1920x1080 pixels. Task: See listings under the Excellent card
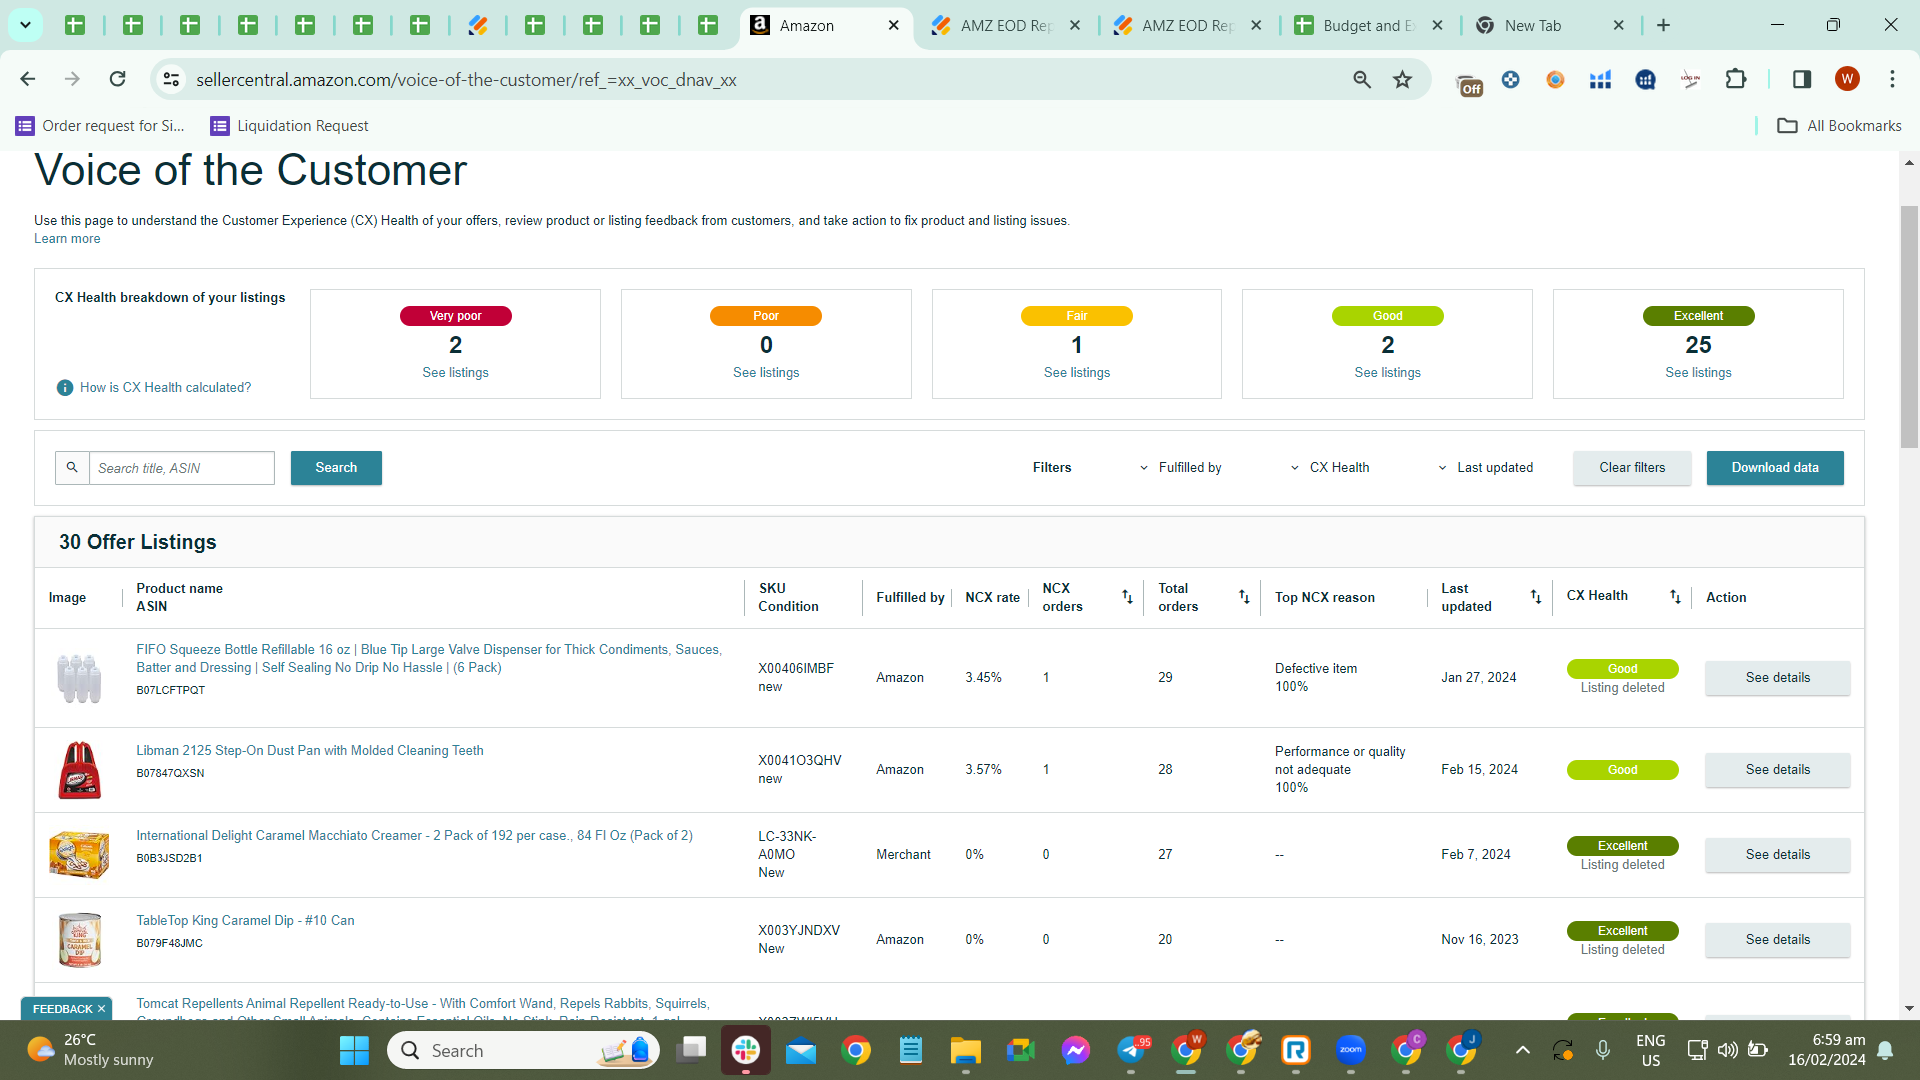pos(1698,373)
